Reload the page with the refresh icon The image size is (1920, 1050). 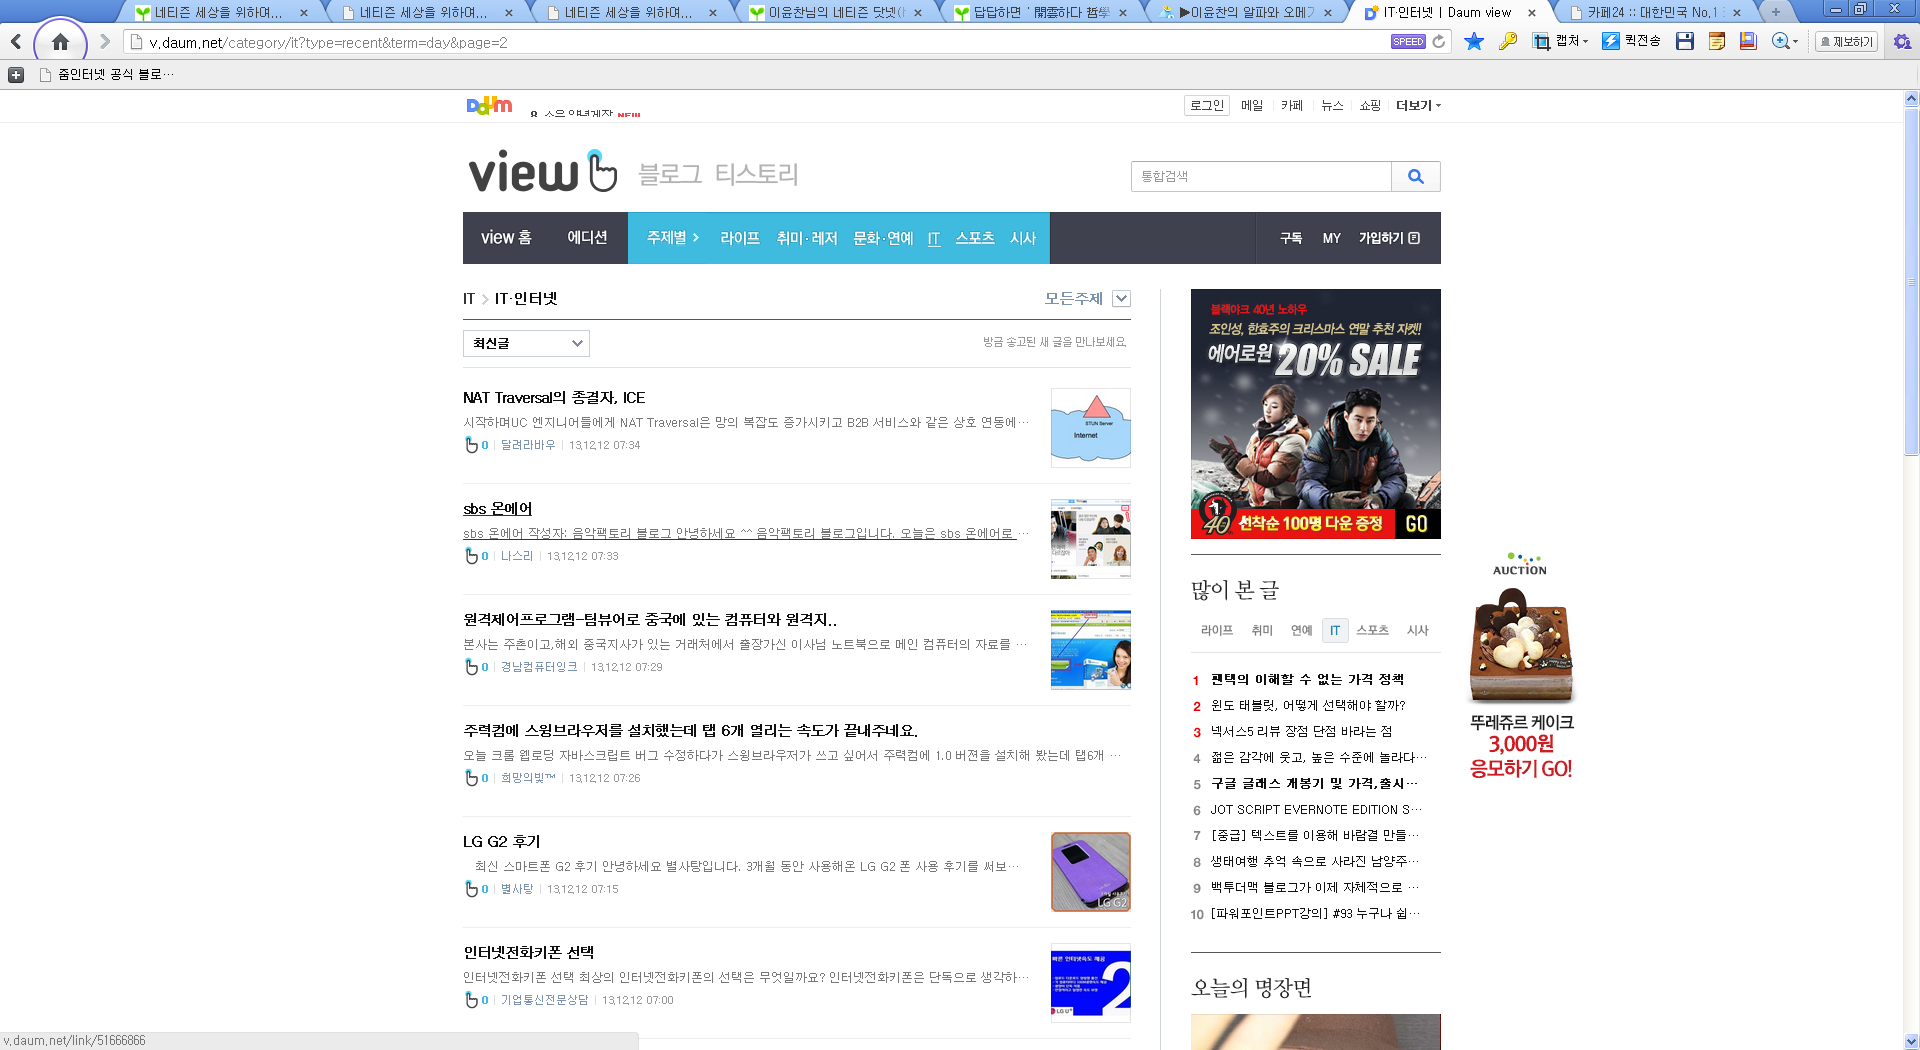1439,42
